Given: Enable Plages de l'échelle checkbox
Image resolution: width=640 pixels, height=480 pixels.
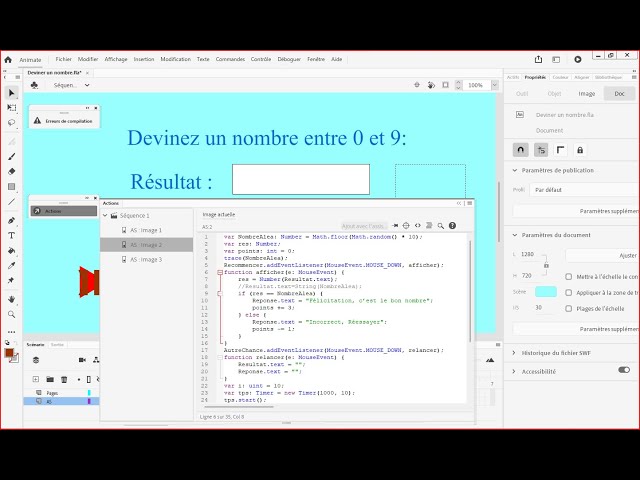Looking at the screenshot, I should coord(569,309).
